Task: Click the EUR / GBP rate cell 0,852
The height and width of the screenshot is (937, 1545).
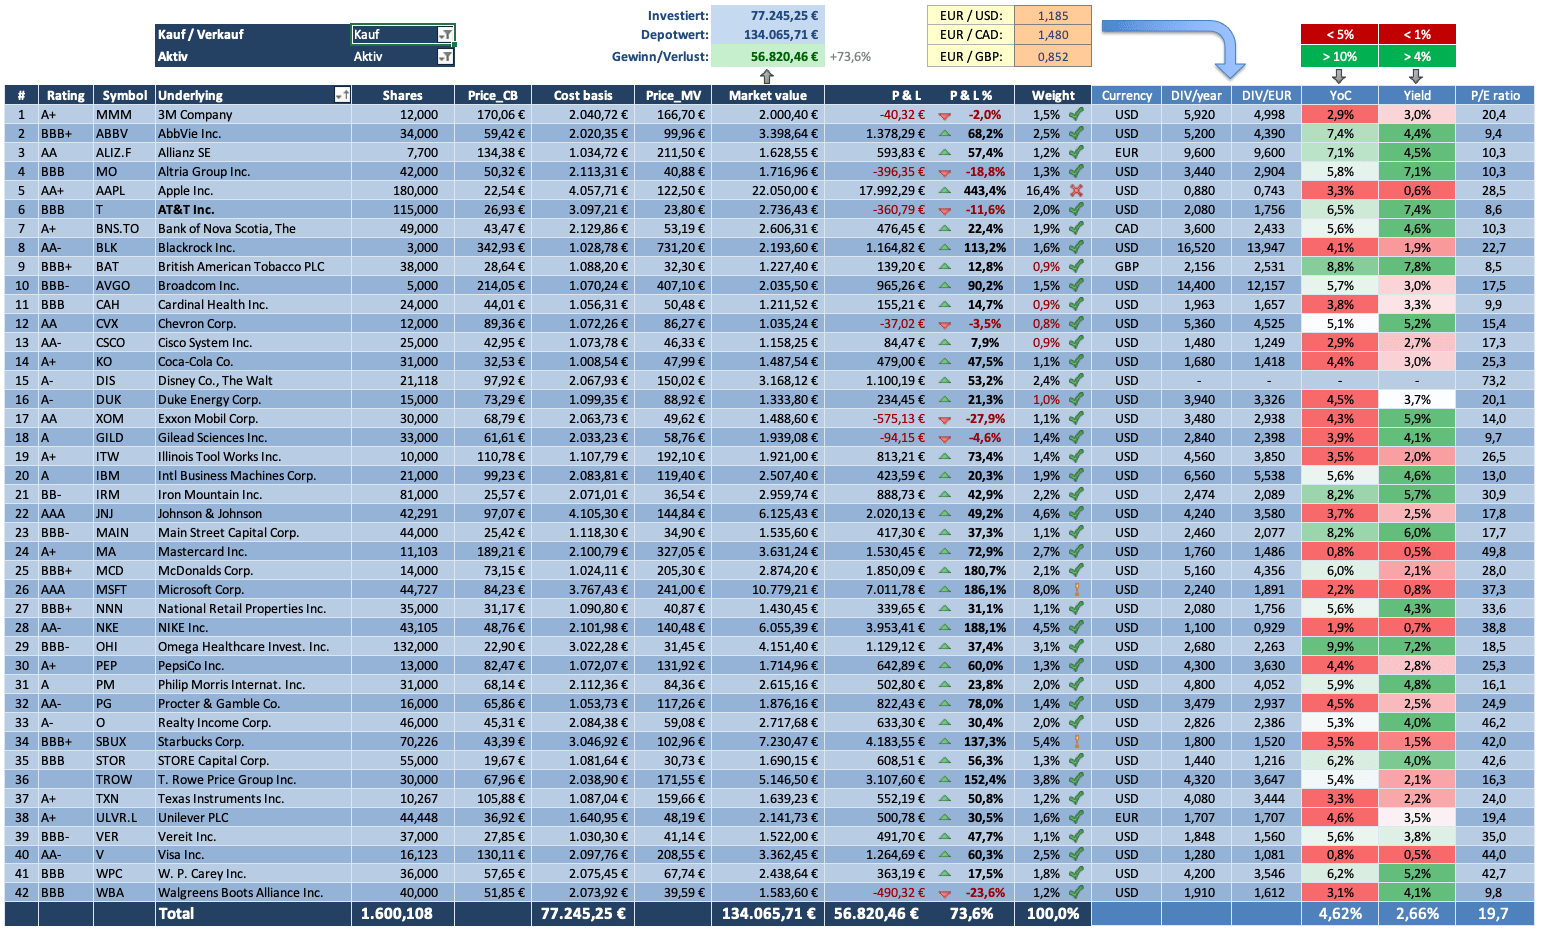Action: (1053, 57)
